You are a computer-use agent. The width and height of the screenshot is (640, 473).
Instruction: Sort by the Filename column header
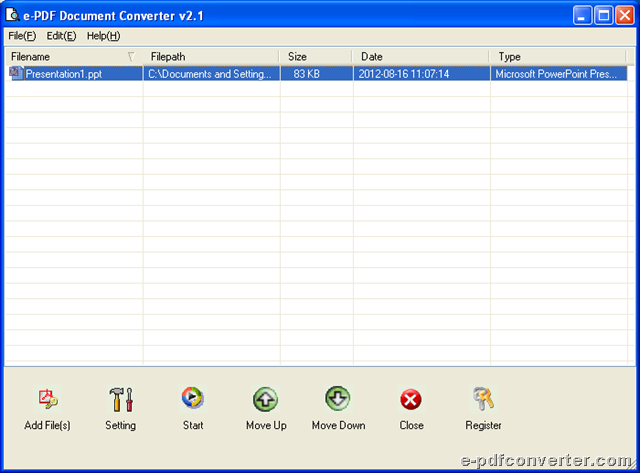[x=74, y=57]
